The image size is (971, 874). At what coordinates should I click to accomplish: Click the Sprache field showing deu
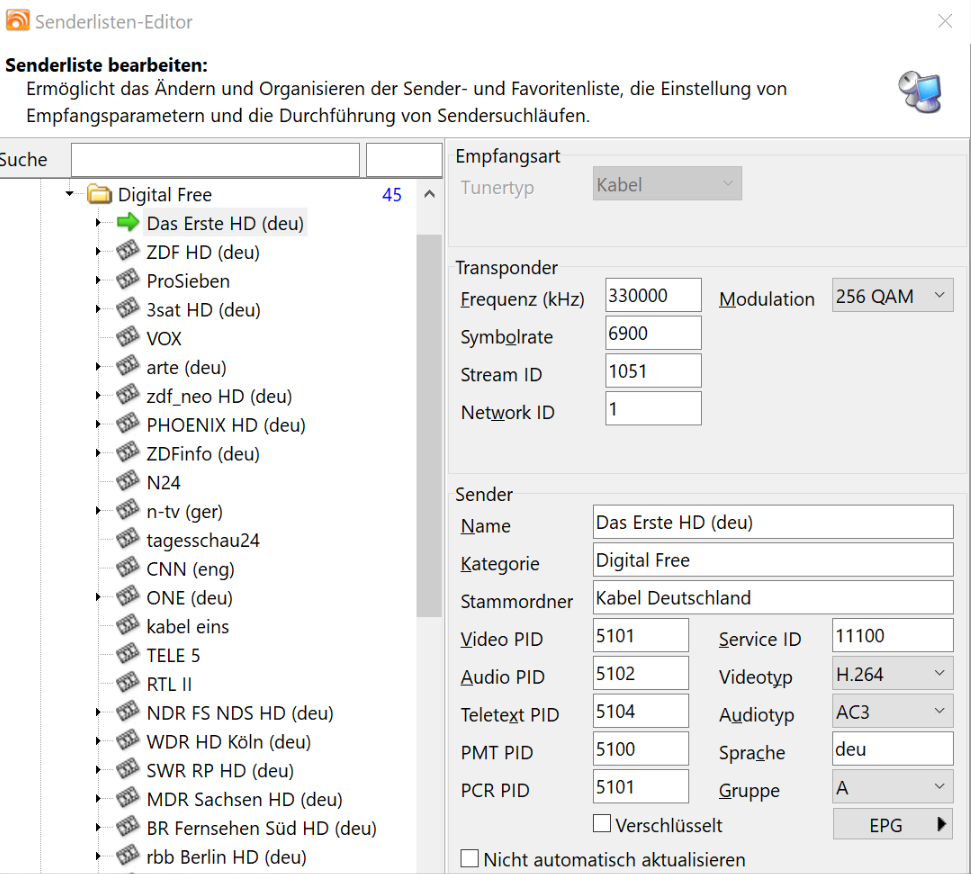tap(892, 748)
